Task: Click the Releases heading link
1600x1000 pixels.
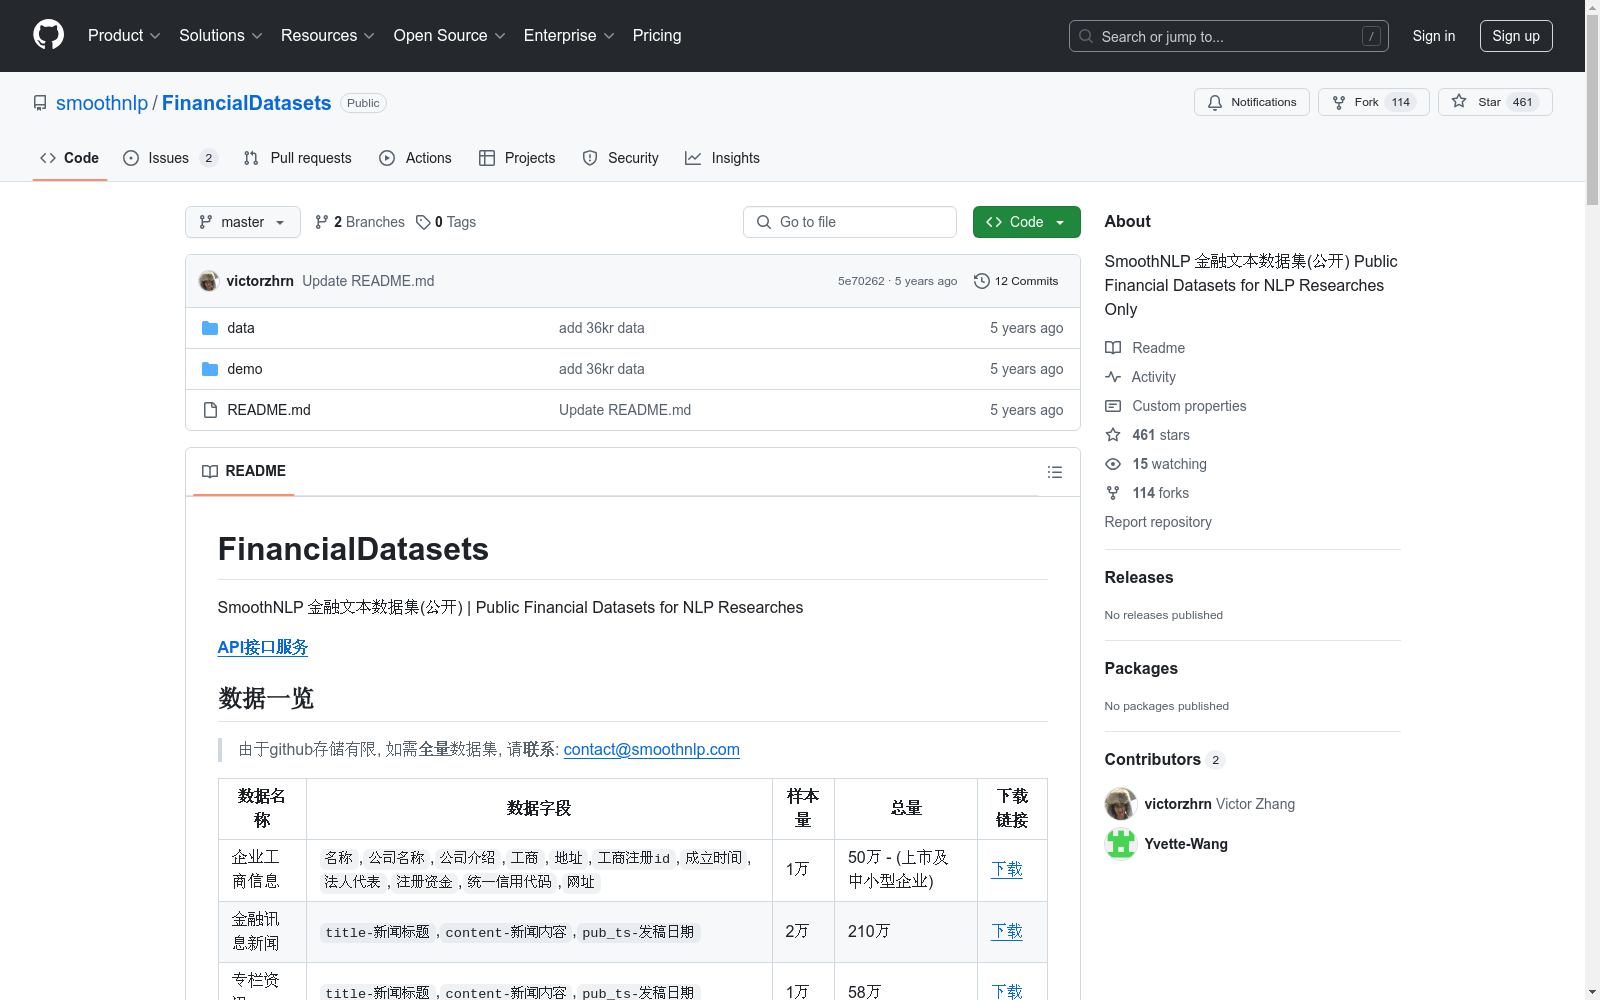Action: point(1139,577)
